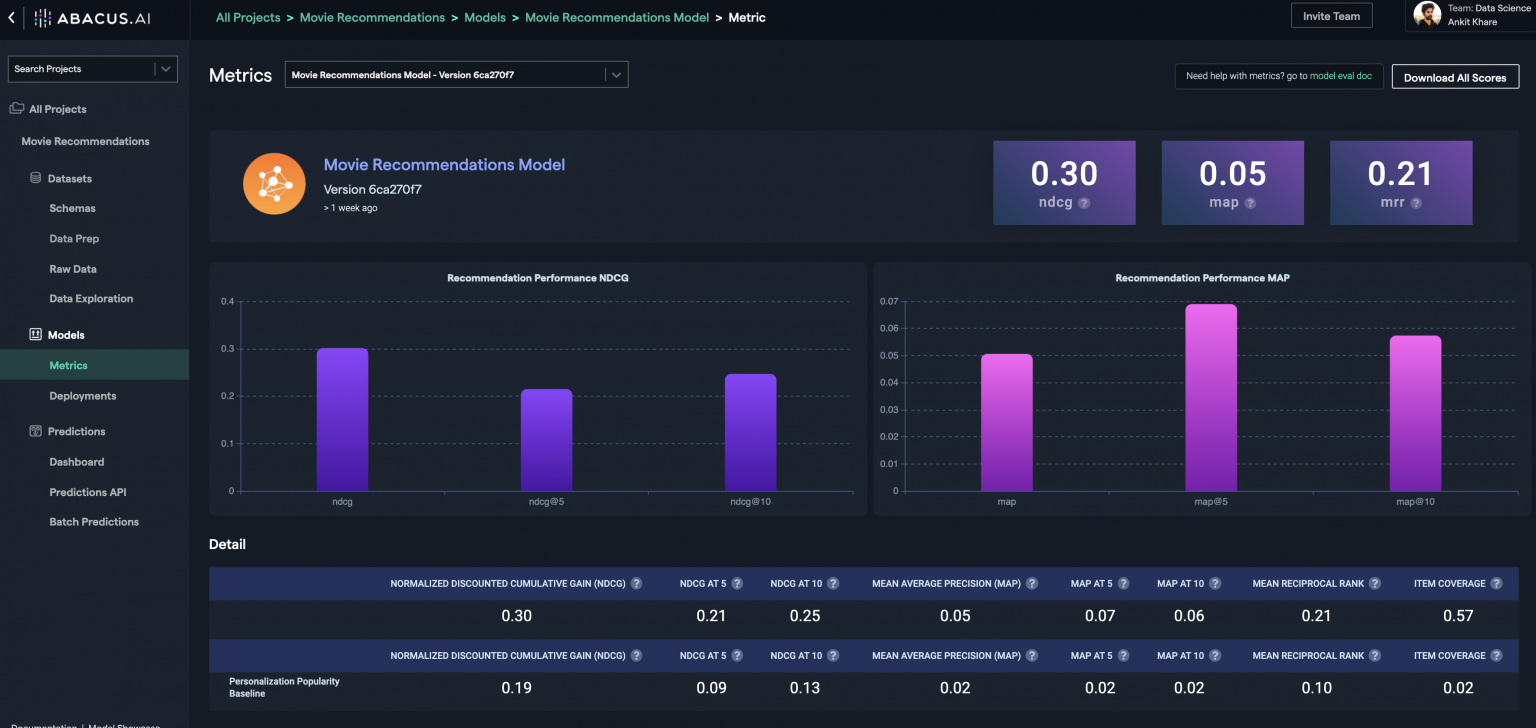This screenshot has width=1536, height=728.
Task: Click Movie Recommendations breadcrumb link
Action: pyautogui.click(x=372, y=17)
